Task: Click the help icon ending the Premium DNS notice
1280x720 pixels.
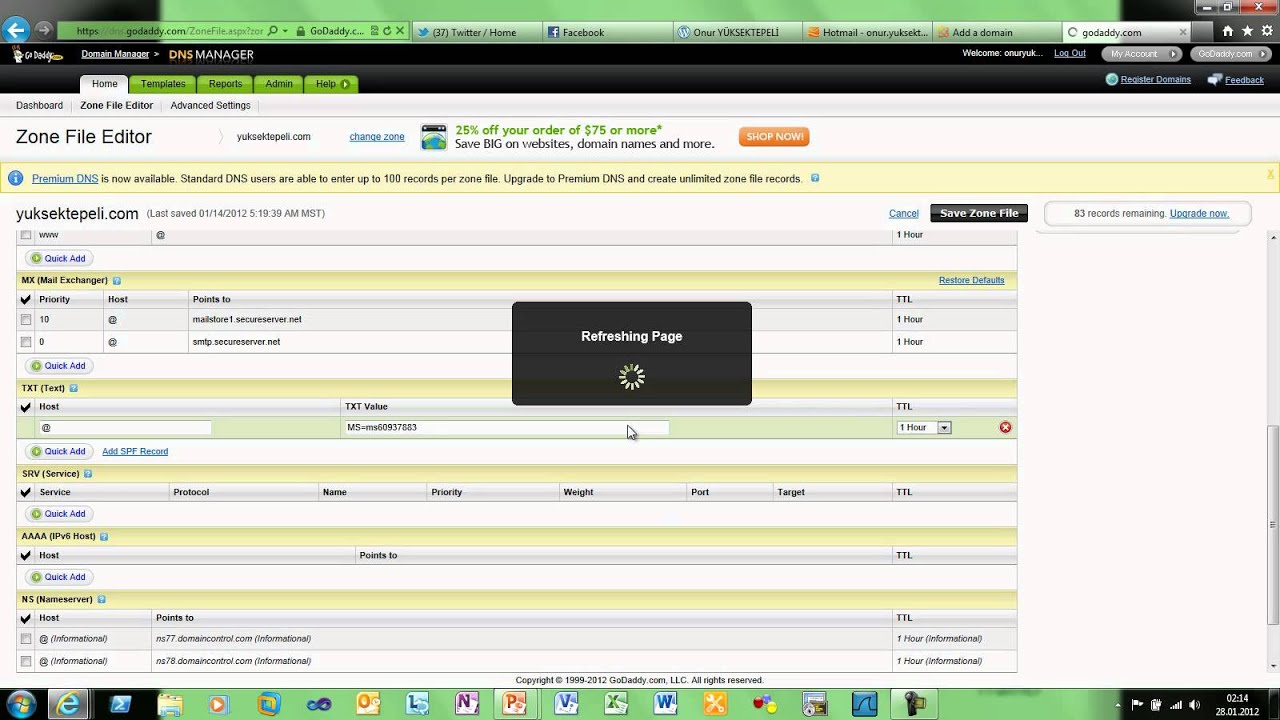Action: pyautogui.click(x=815, y=179)
